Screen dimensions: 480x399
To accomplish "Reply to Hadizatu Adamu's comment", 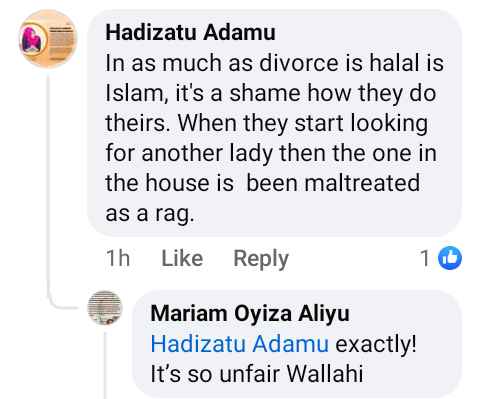I will tap(261, 259).
